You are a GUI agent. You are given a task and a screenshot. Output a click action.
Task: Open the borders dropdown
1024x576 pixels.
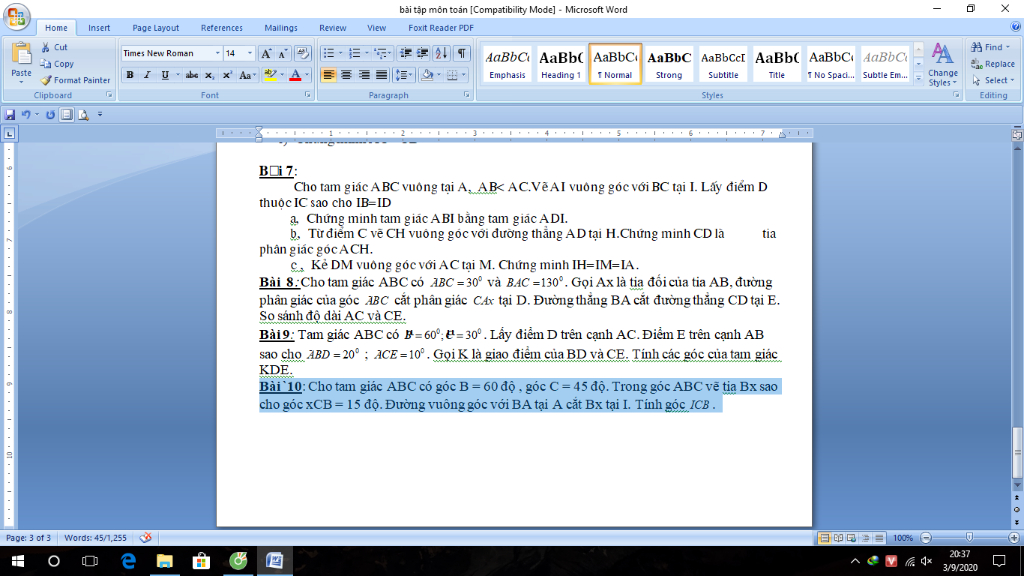click(x=464, y=75)
